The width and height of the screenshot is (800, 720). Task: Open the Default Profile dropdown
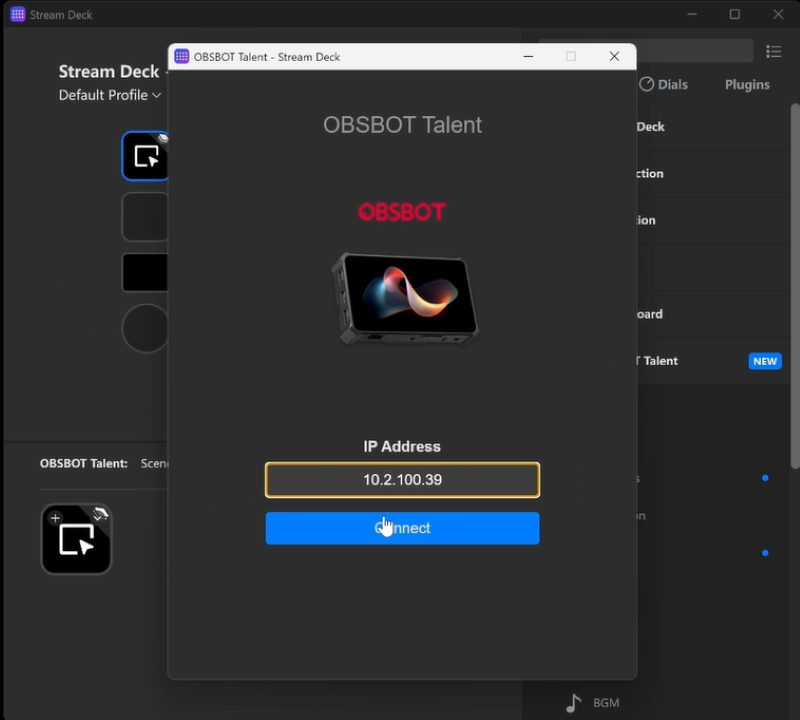[110, 95]
